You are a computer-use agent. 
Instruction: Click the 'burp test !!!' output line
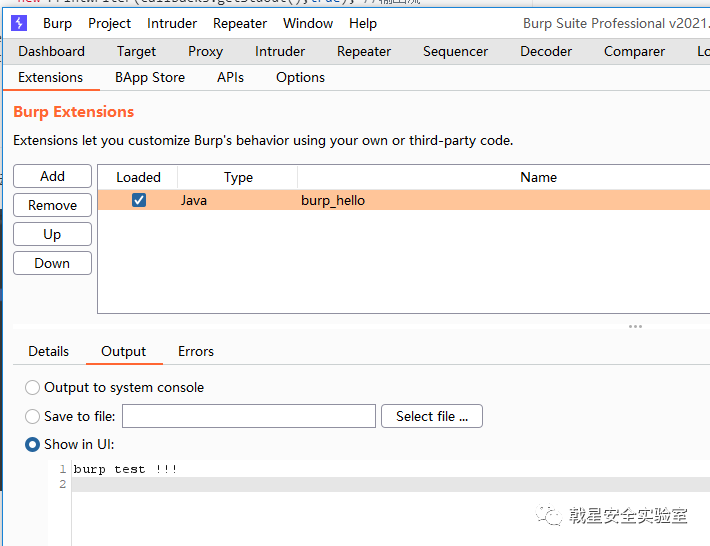coord(125,469)
